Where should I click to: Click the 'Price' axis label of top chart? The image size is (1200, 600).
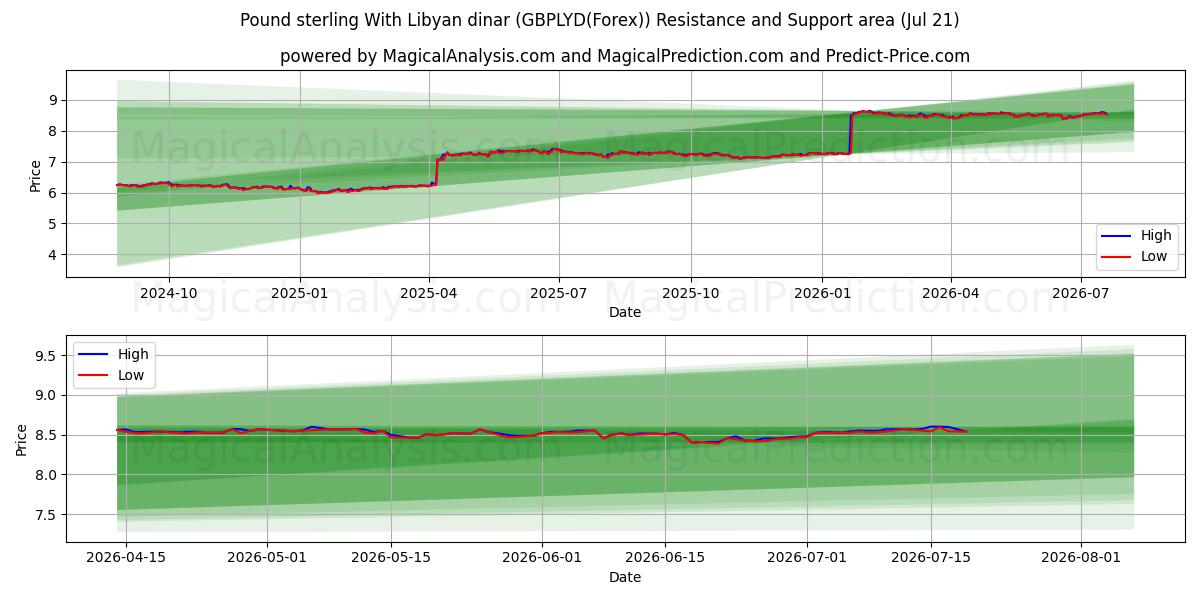click(35, 175)
